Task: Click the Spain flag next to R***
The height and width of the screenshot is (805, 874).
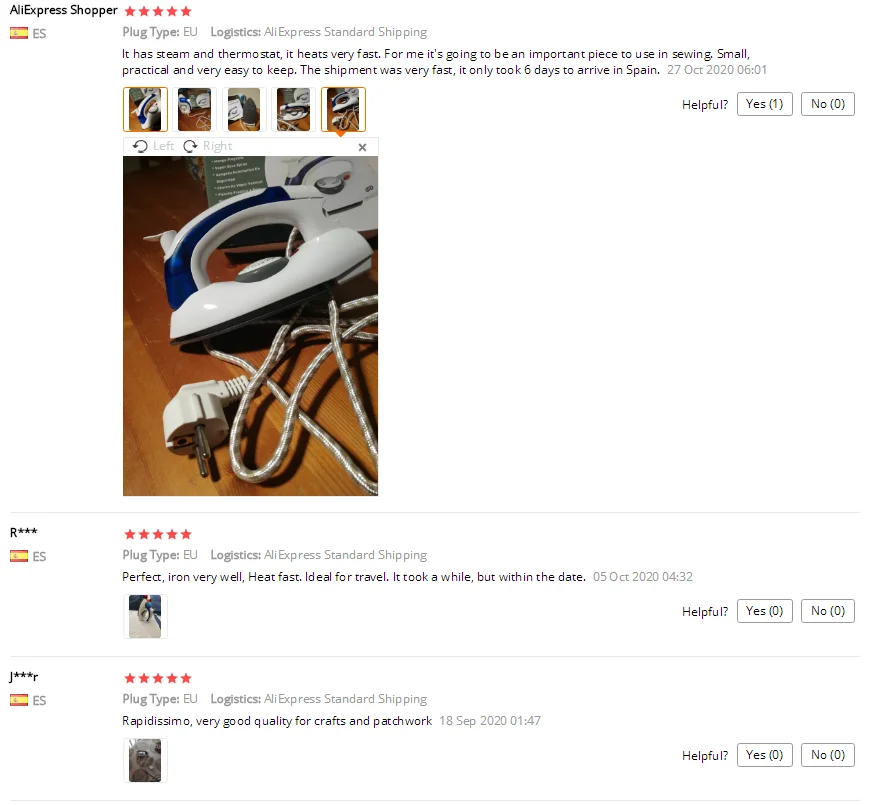Action: click(x=19, y=556)
